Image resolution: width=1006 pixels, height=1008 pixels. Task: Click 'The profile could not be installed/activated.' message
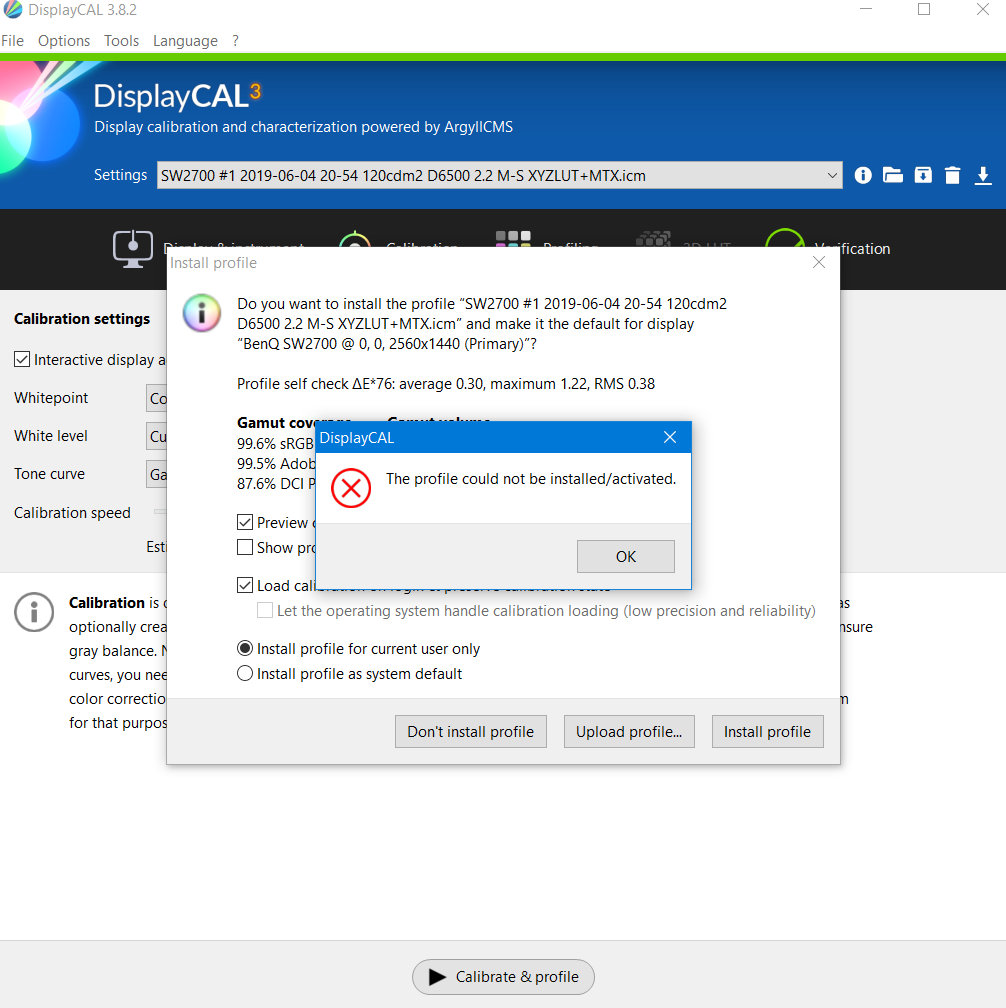pyautogui.click(x=531, y=479)
